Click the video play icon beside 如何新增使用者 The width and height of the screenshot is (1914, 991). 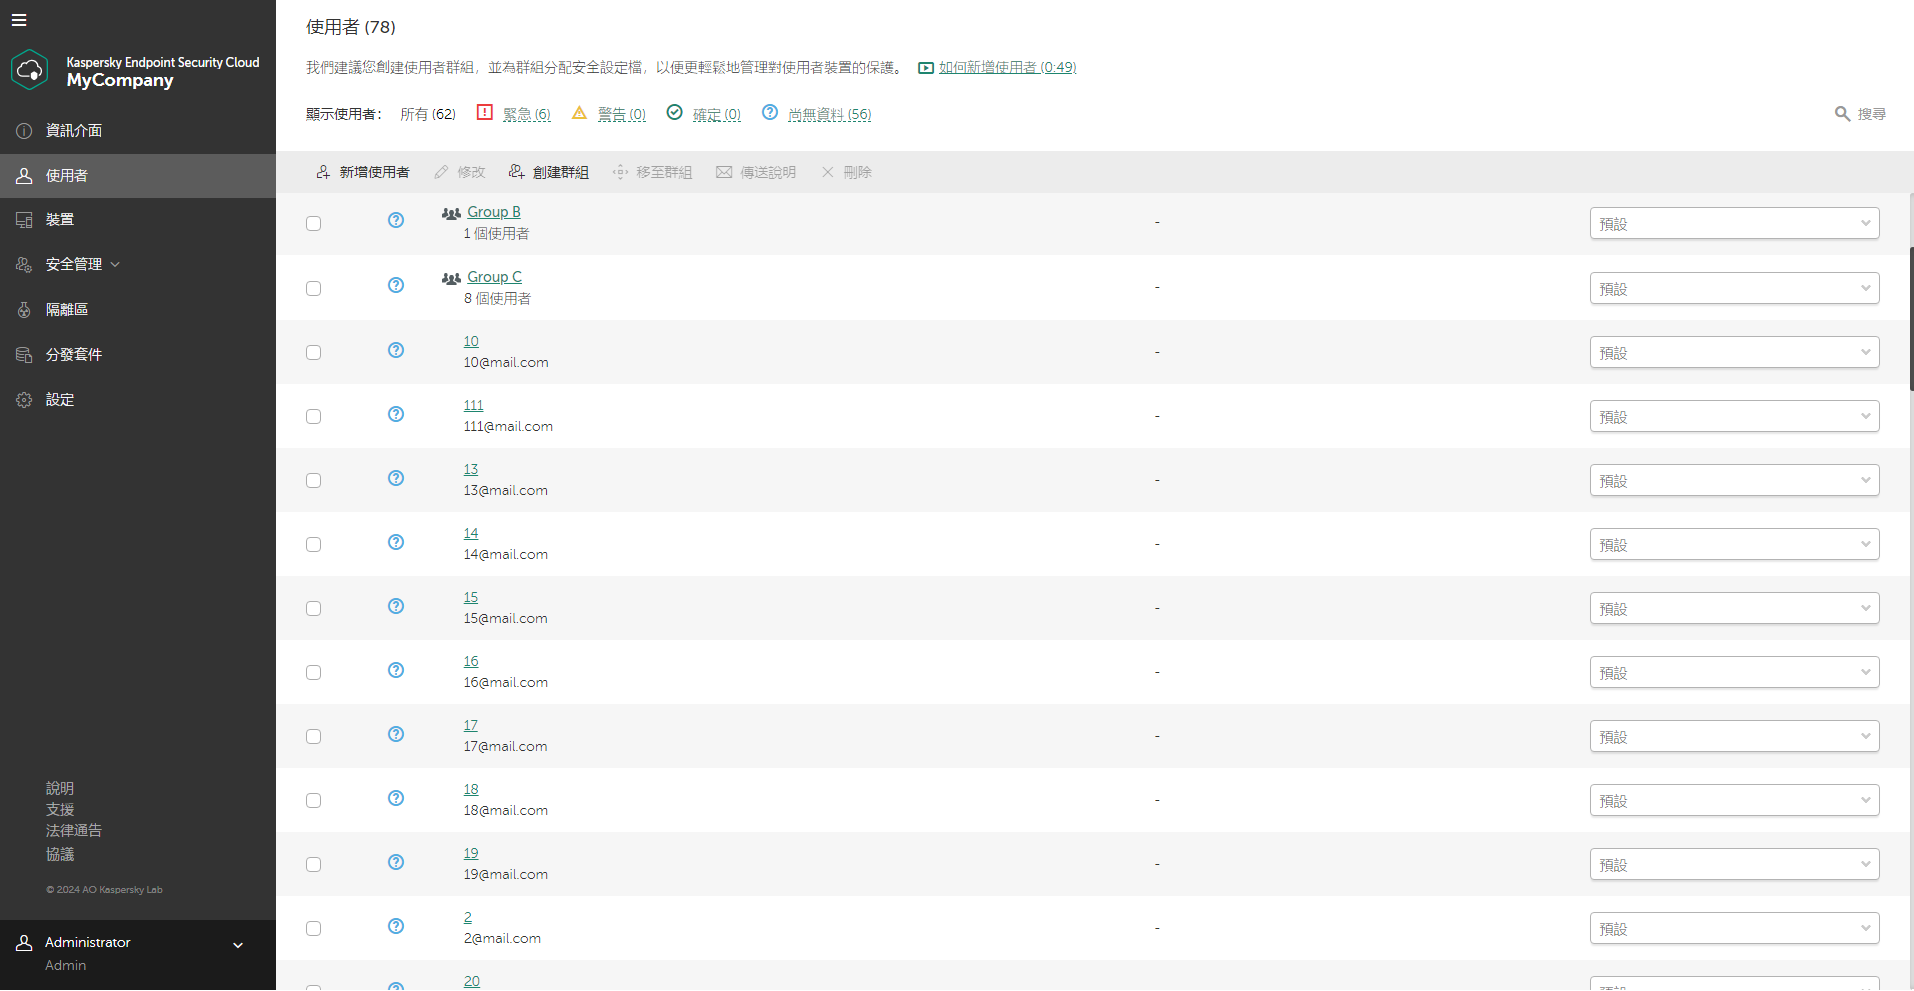[926, 68]
